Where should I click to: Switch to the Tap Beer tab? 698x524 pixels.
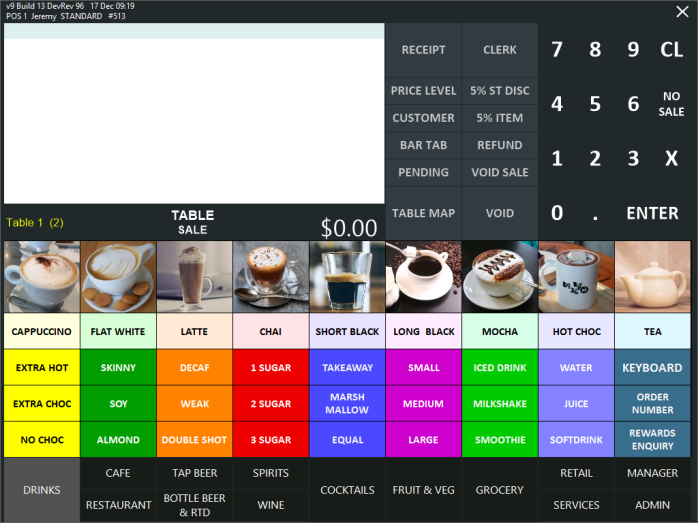194,473
